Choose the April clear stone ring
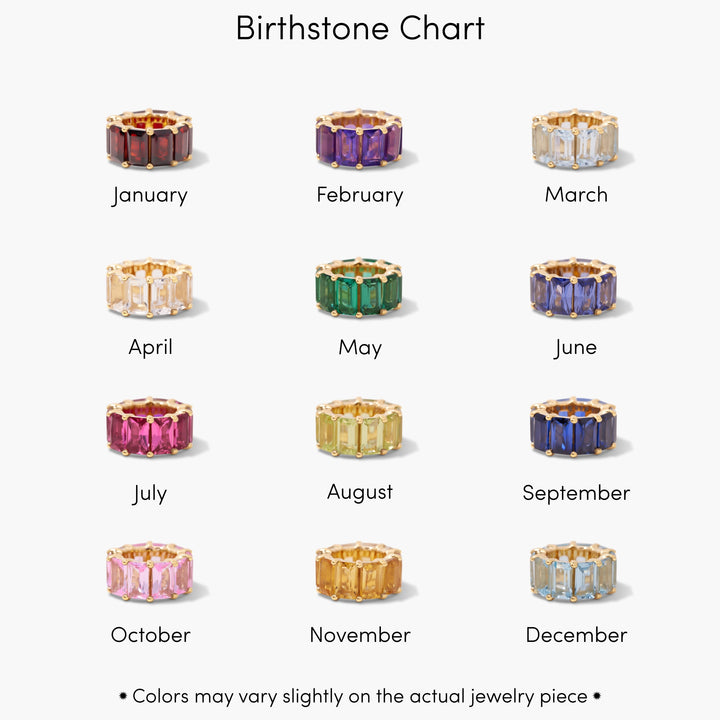The width and height of the screenshot is (720, 720). tap(149, 288)
